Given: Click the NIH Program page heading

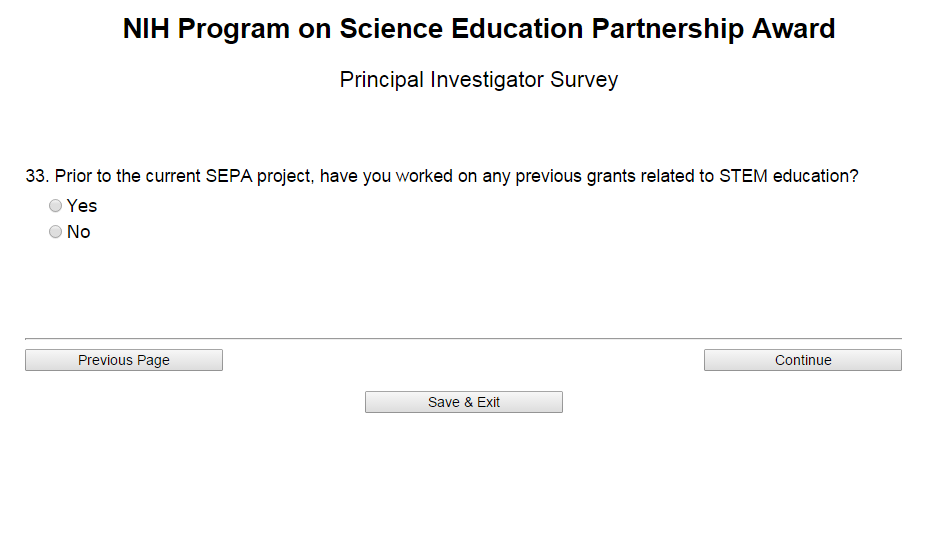Looking at the screenshot, I should 479,29.
